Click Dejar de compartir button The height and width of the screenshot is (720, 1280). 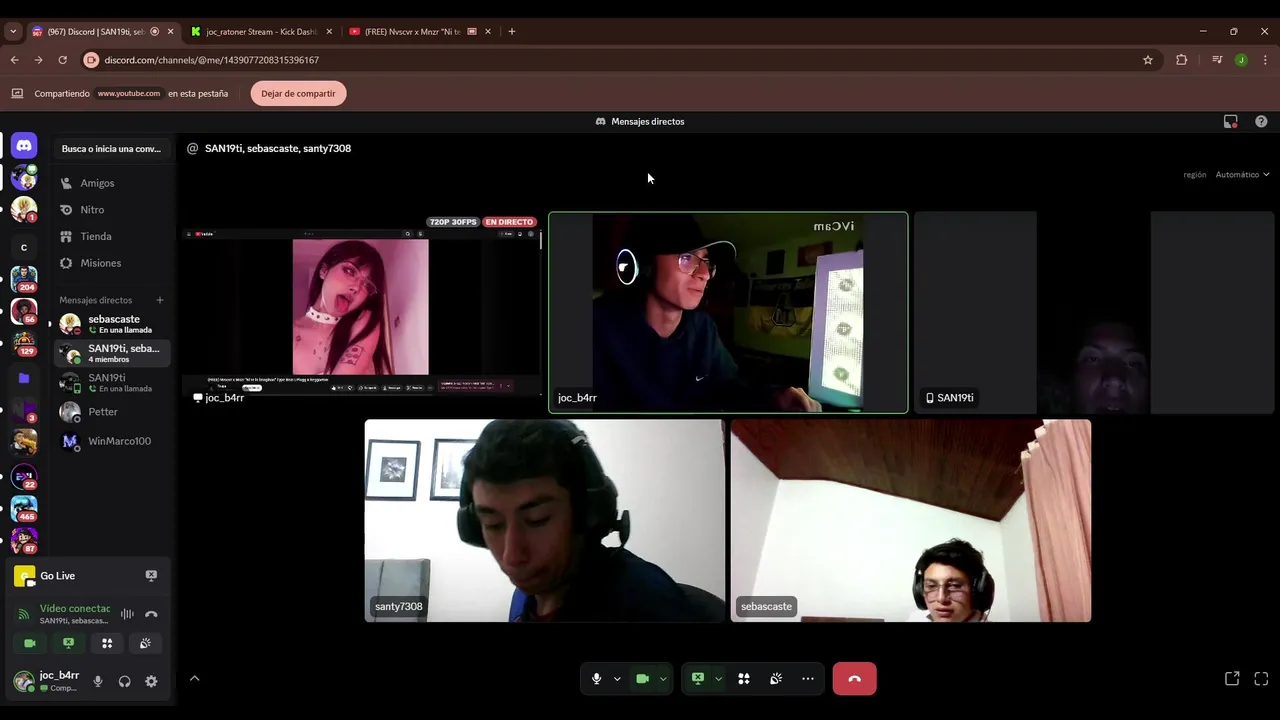pyautogui.click(x=298, y=93)
